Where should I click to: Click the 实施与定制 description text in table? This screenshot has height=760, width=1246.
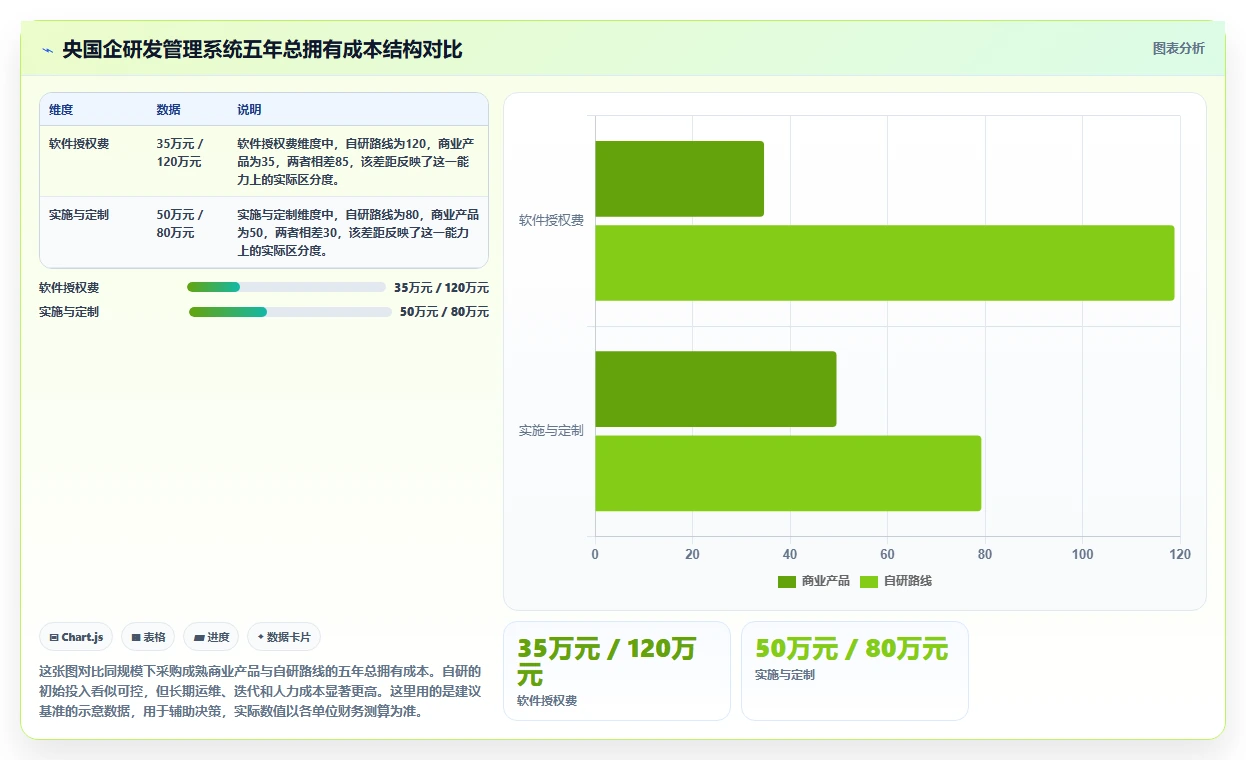pyautogui.click(x=358, y=233)
